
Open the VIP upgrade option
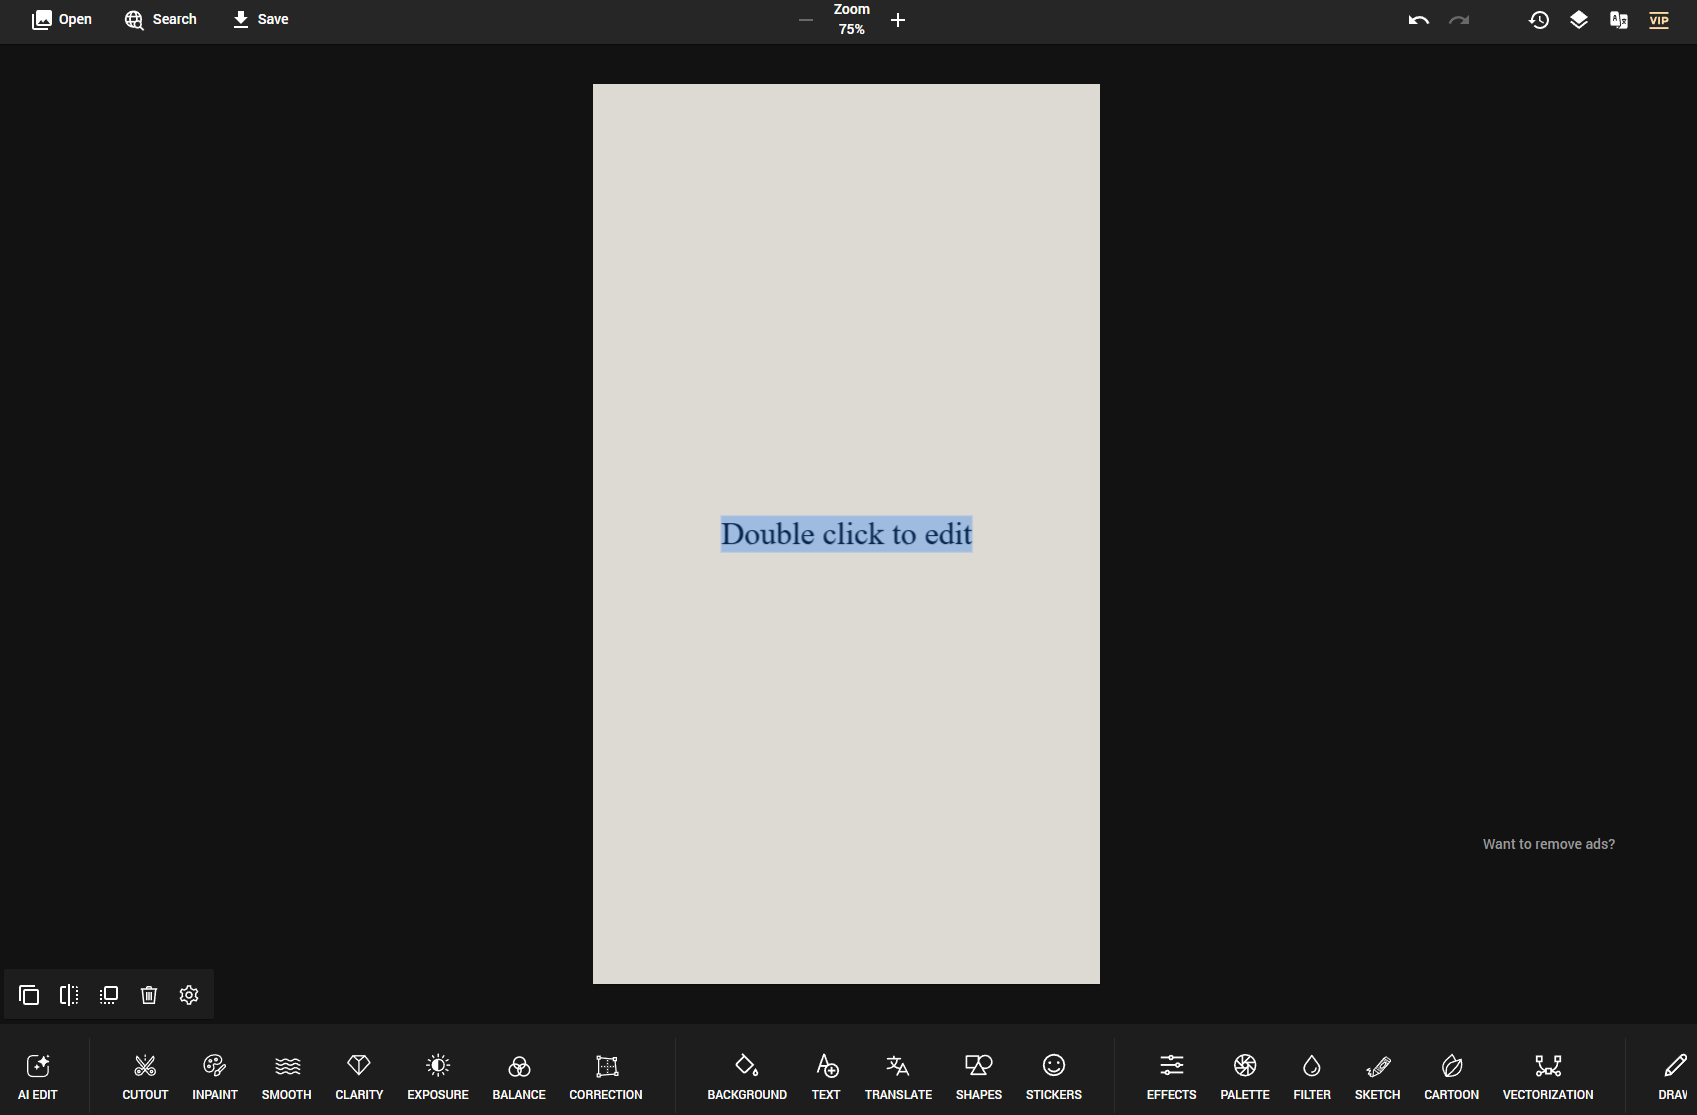point(1659,20)
